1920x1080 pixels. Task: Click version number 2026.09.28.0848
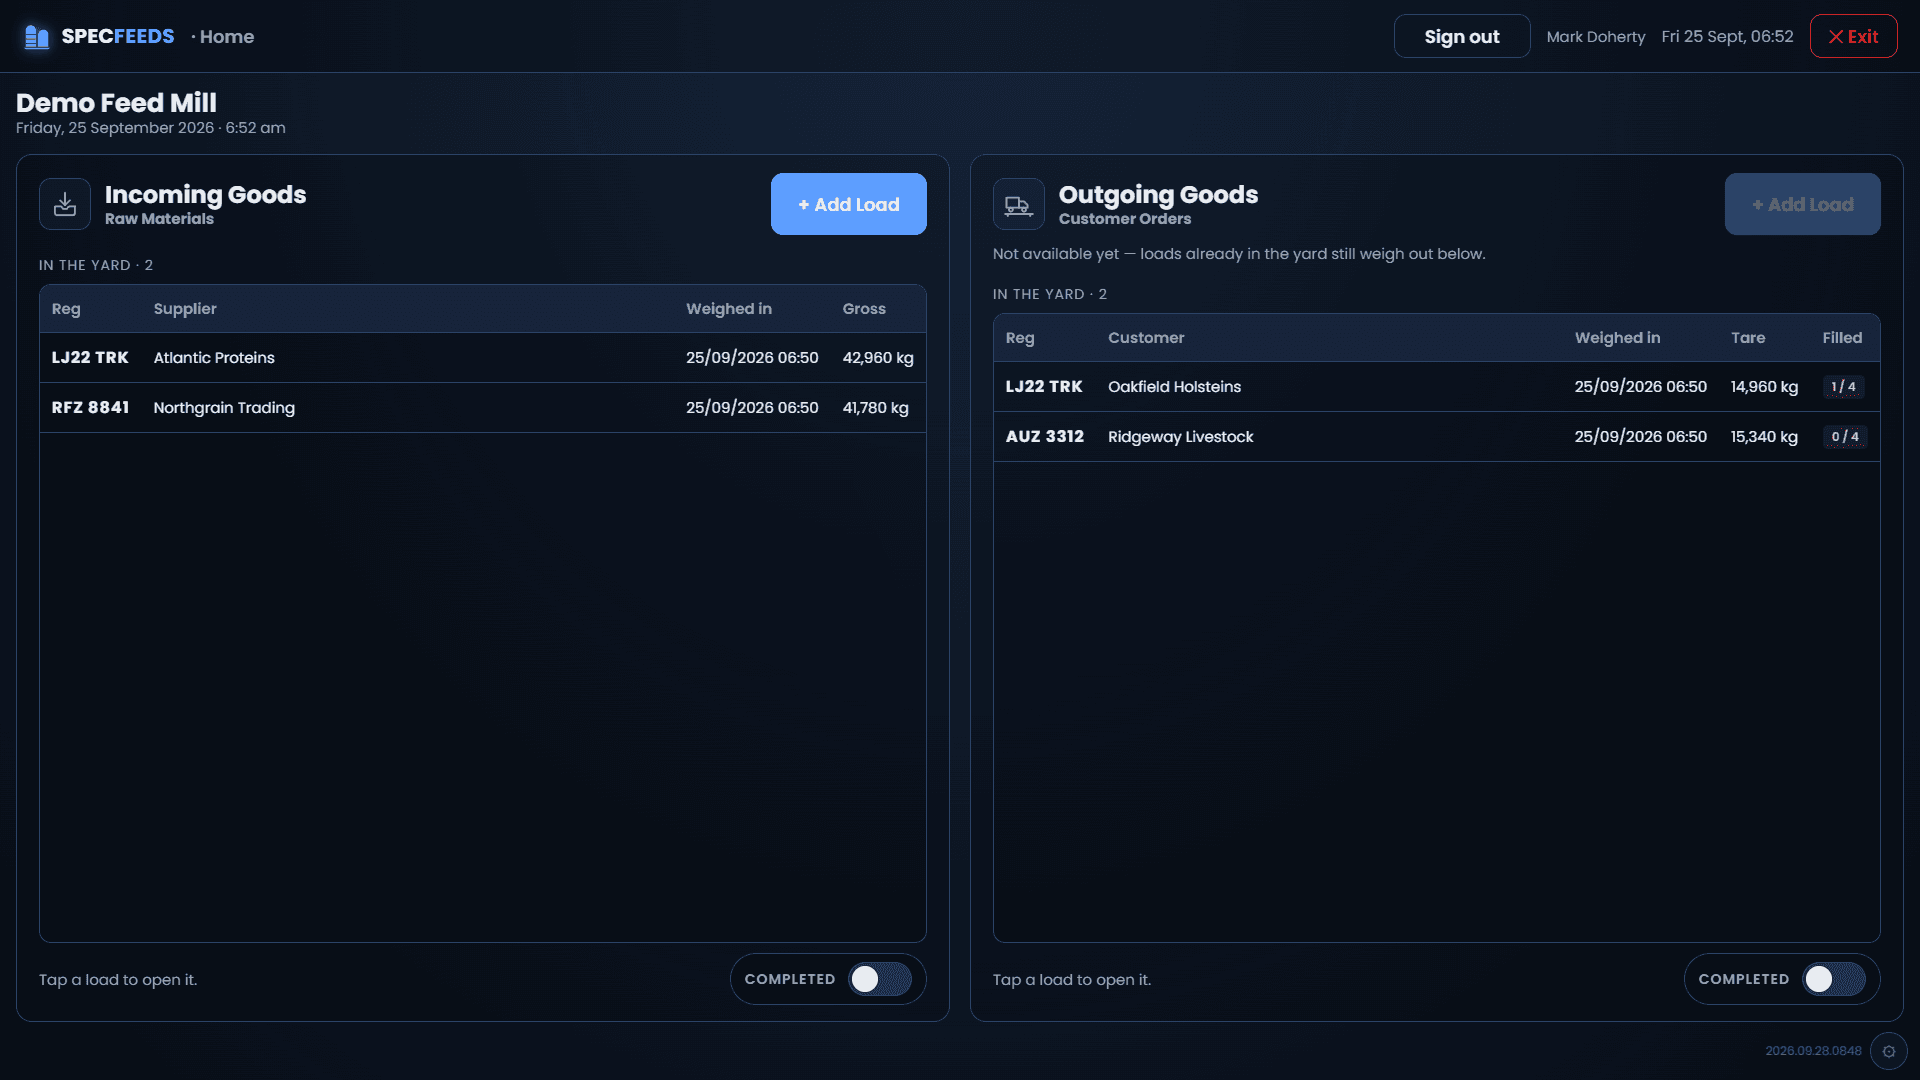pyautogui.click(x=1812, y=1051)
